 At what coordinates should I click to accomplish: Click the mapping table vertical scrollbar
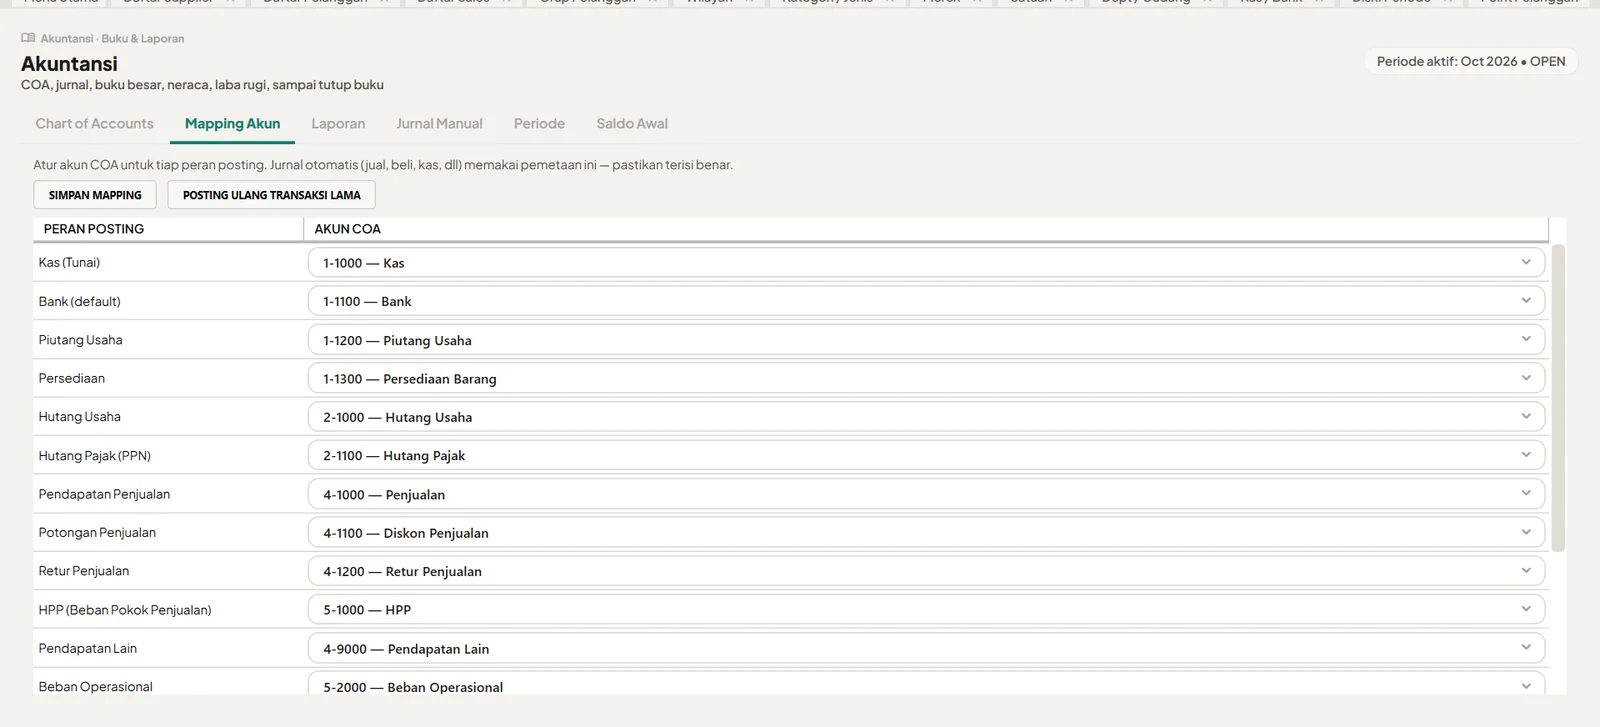click(1558, 398)
